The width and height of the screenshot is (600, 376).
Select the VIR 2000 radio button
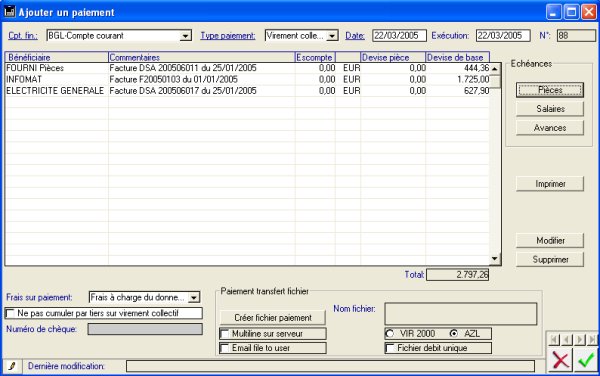point(390,334)
